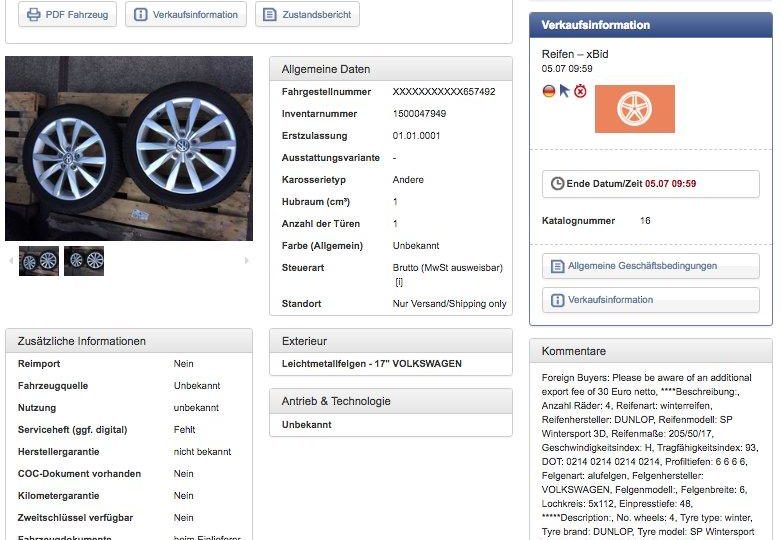Click the Reifen – xBid auction title
The image size is (781, 540).
(x=575, y=54)
